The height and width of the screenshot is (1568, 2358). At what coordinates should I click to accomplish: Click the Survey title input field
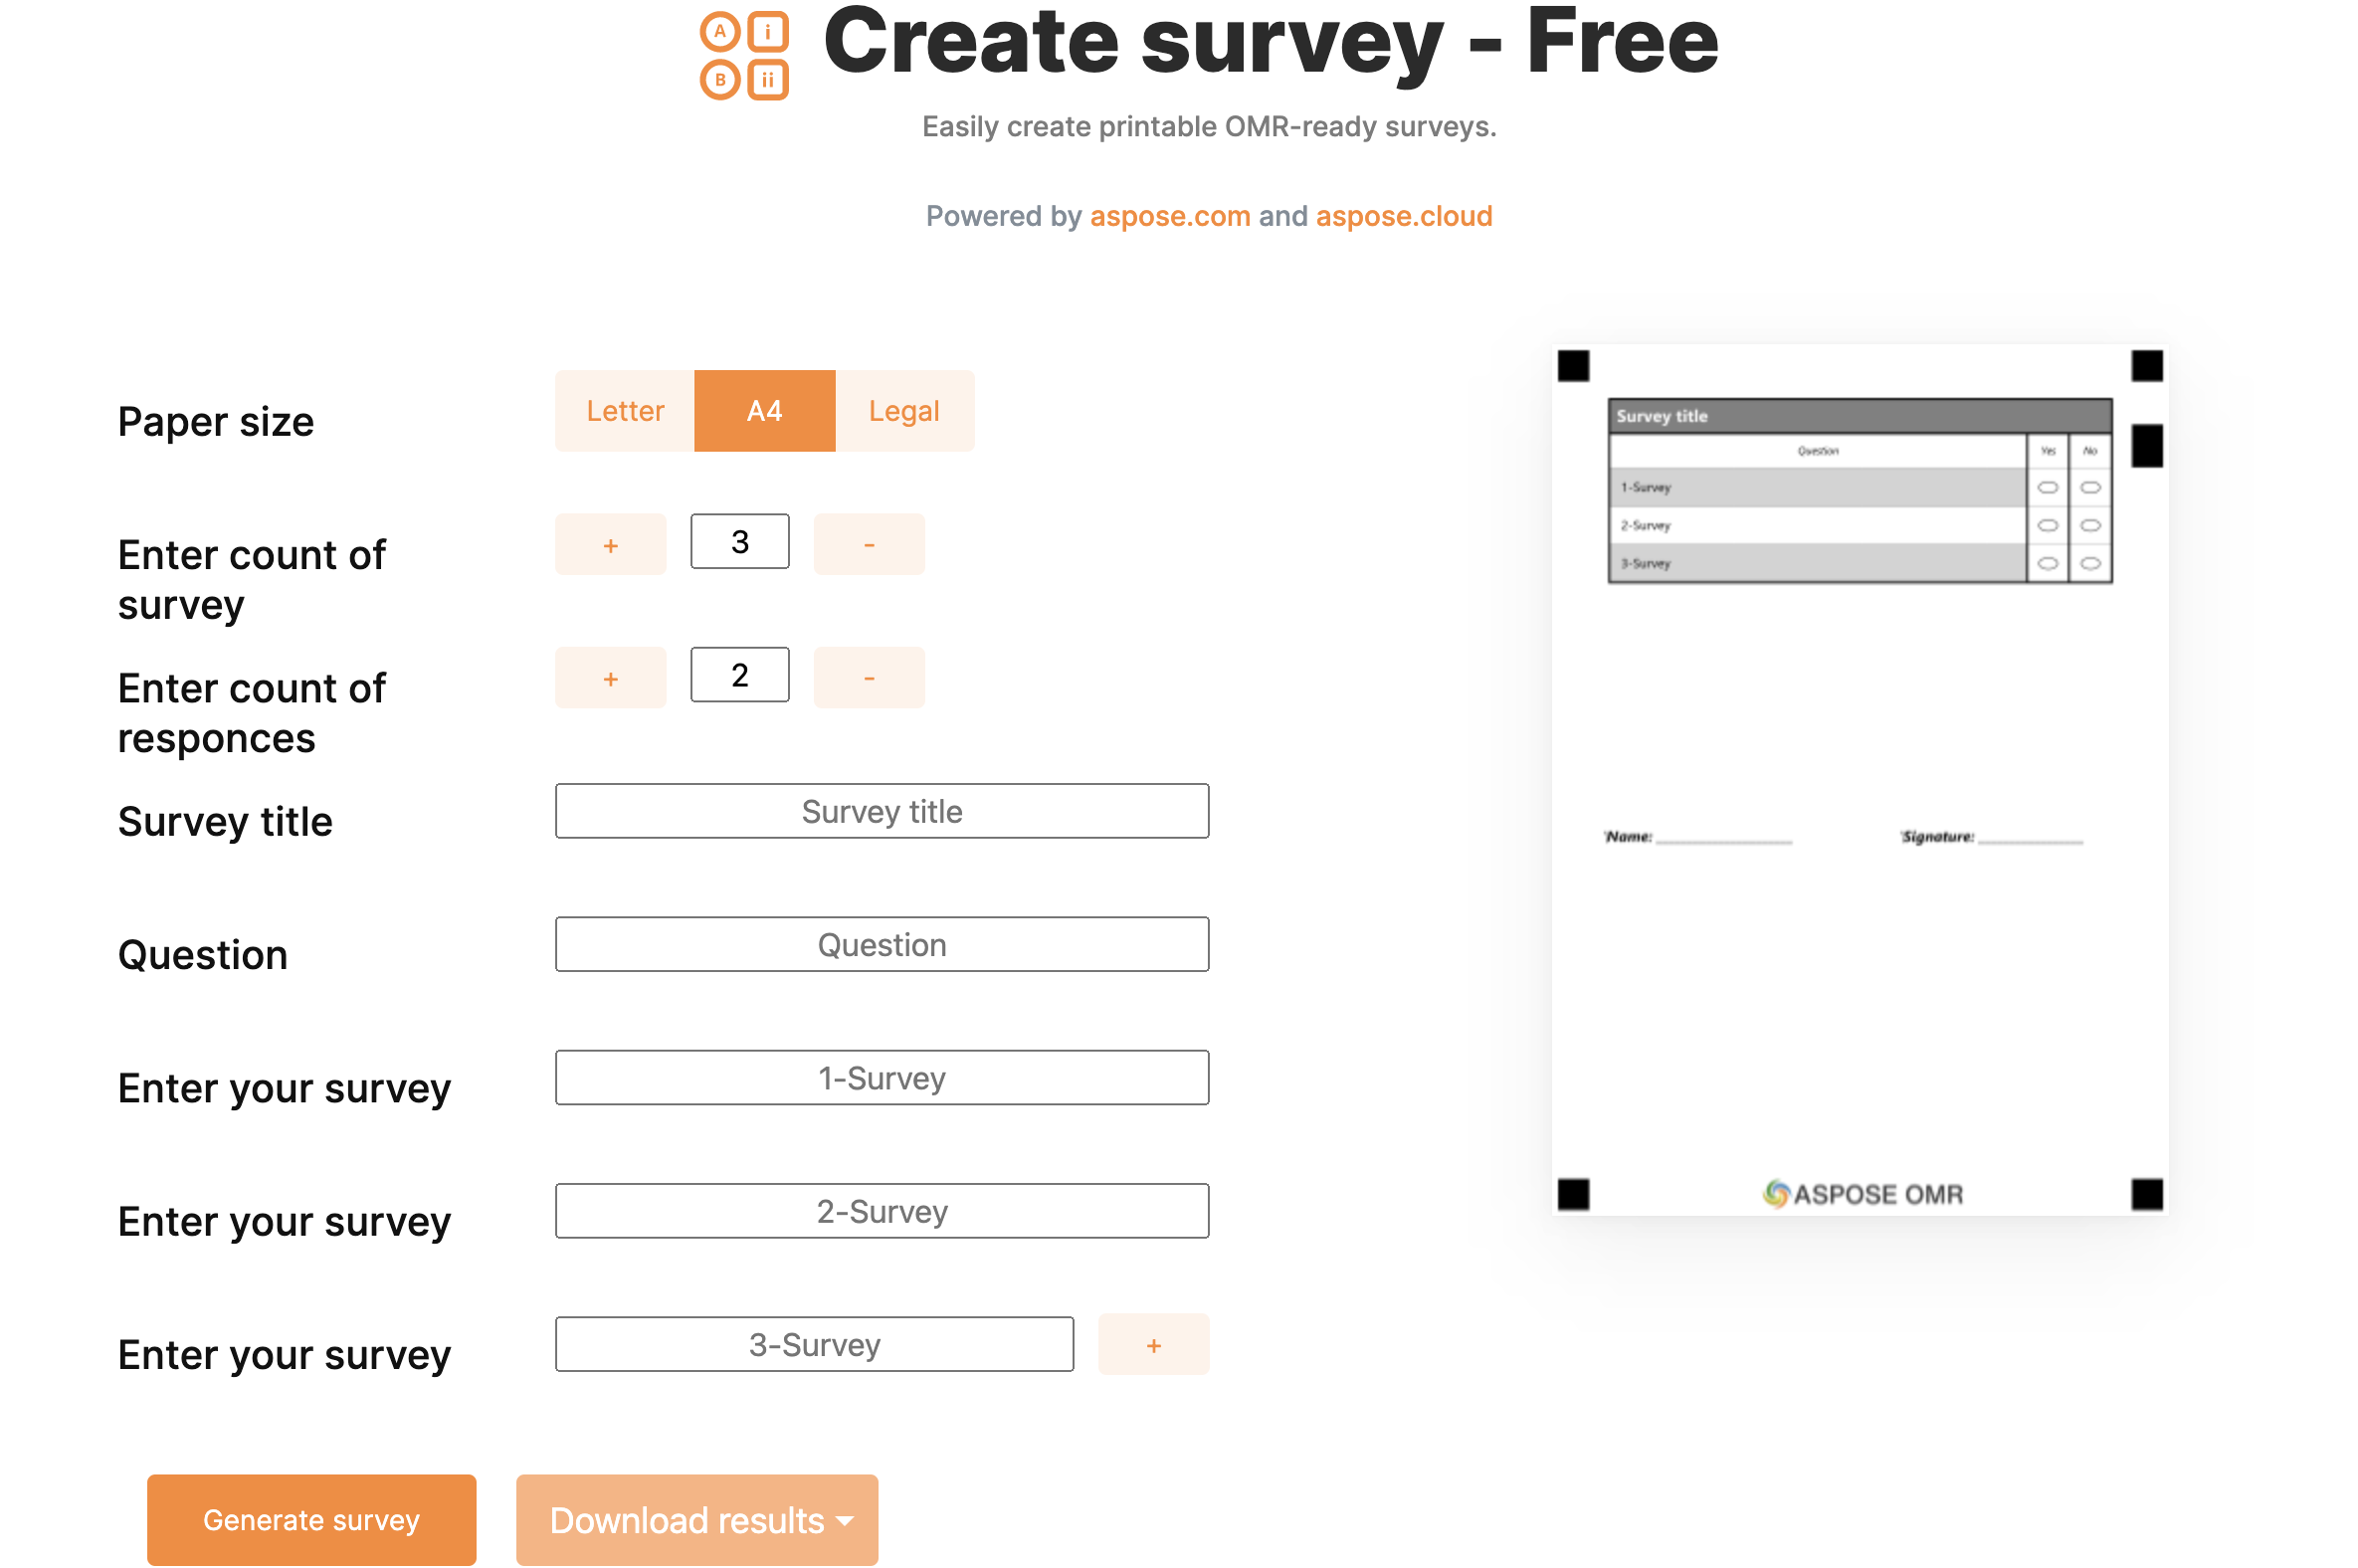[x=881, y=811]
